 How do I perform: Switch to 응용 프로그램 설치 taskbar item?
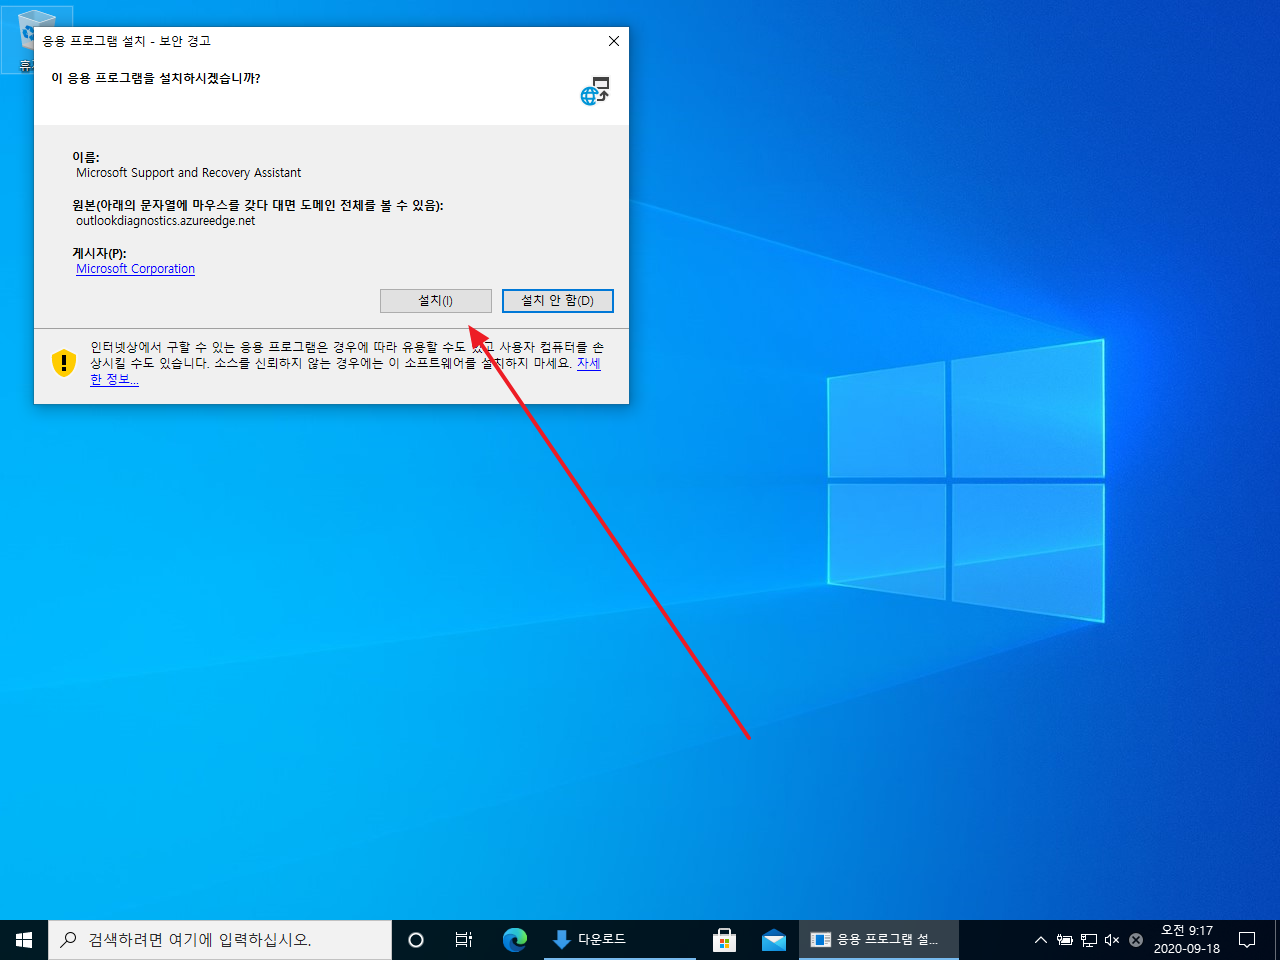879,940
